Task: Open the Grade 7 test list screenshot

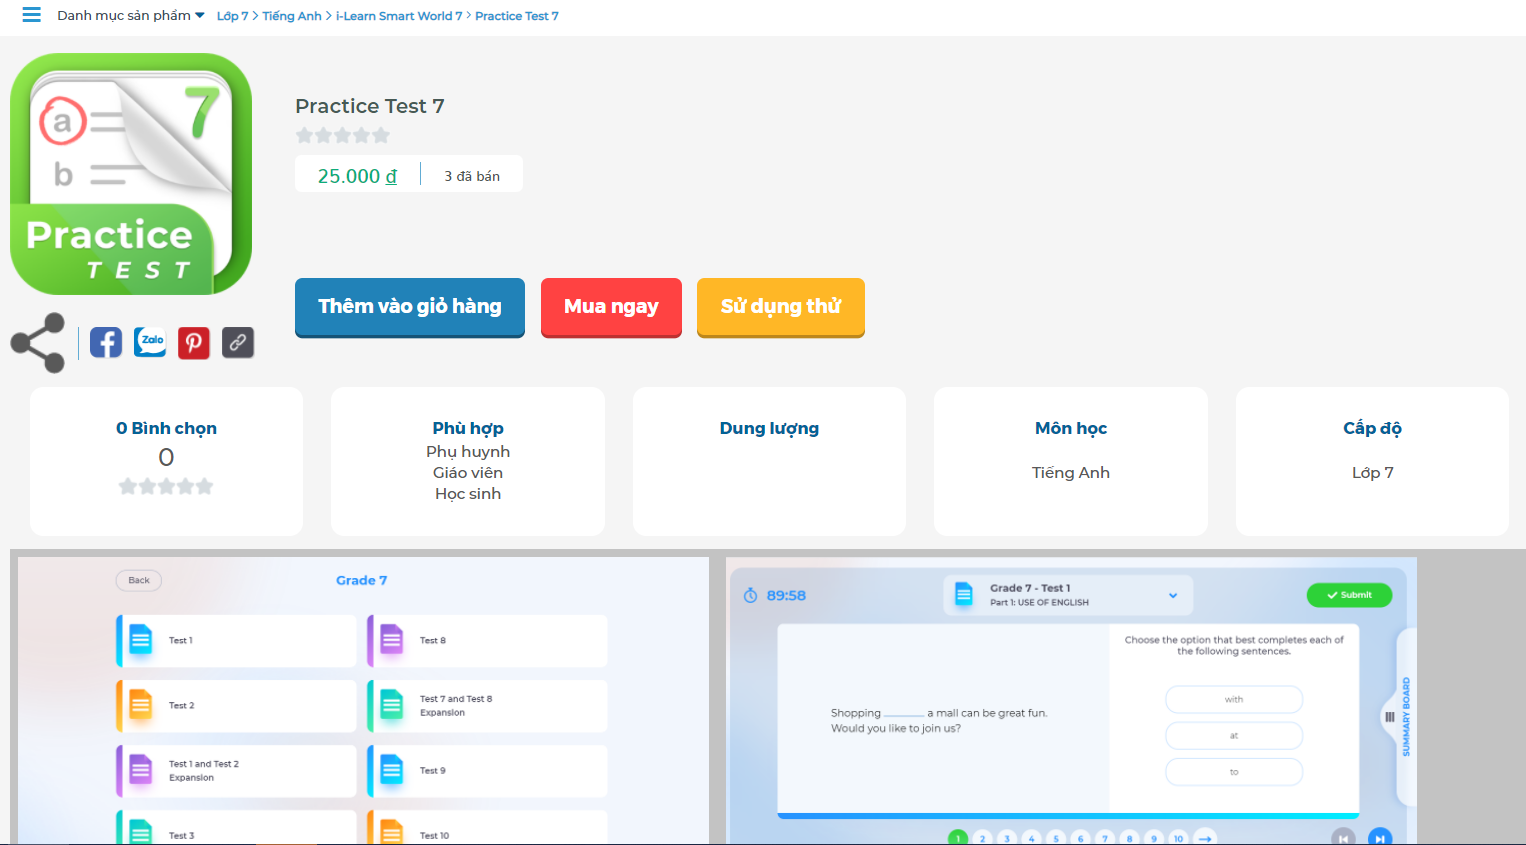Action: click(x=363, y=700)
